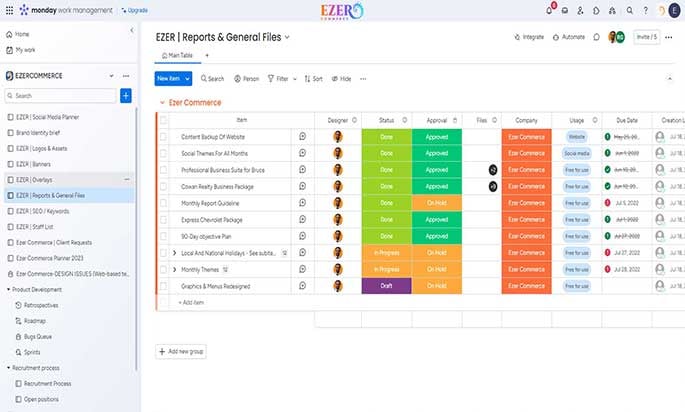Open board title dropdown chevron
This screenshot has height=412, width=685.
tap(287, 37)
